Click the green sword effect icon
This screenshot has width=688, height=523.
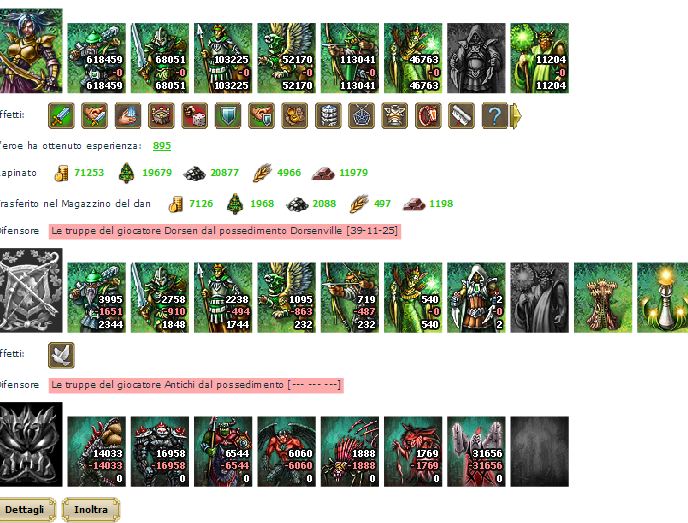61,115
